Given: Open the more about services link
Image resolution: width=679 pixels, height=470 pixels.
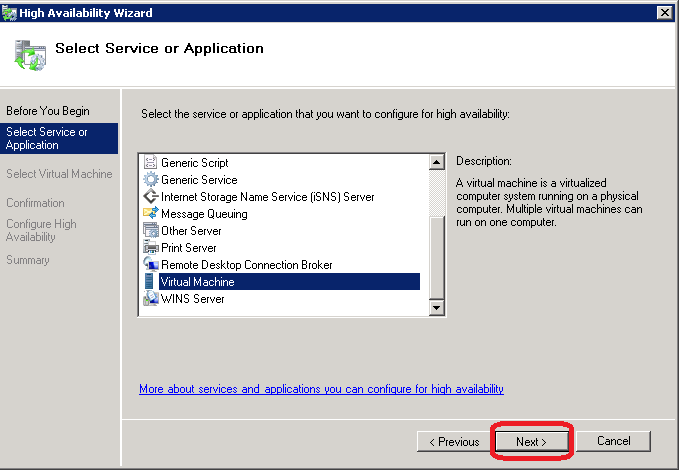Looking at the screenshot, I should (321, 389).
